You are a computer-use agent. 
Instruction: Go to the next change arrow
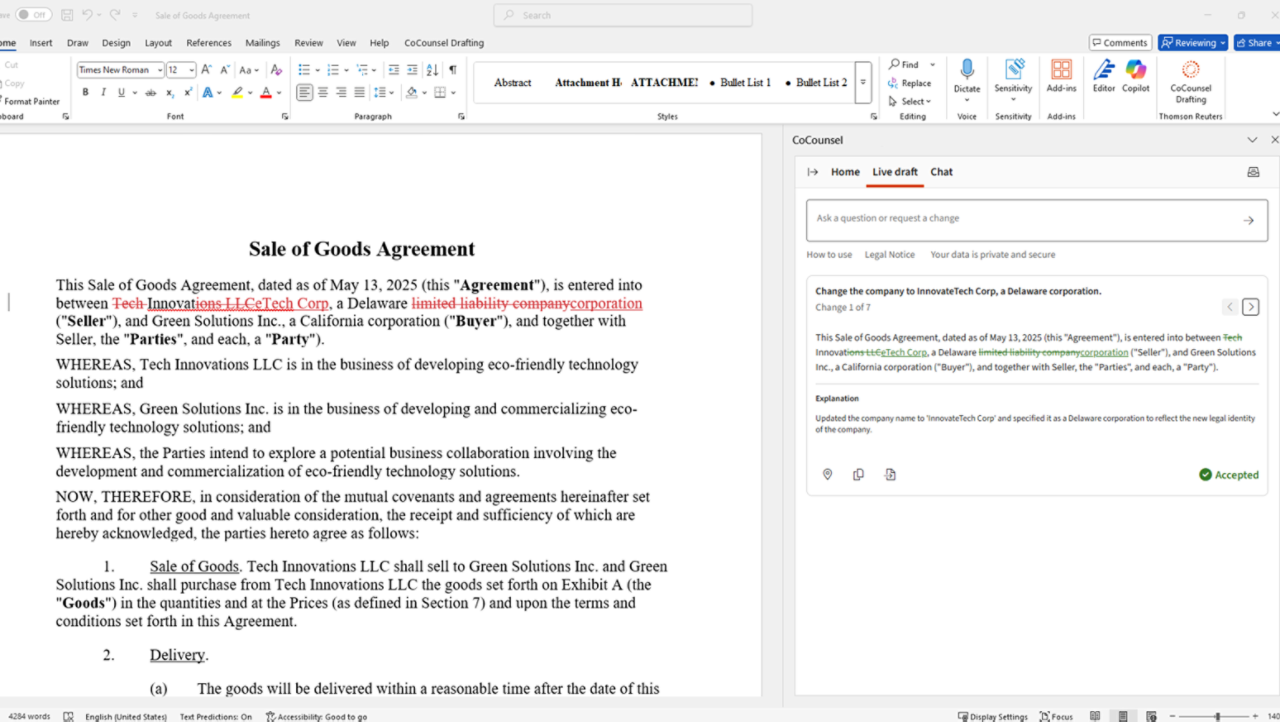pos(1250,307)
